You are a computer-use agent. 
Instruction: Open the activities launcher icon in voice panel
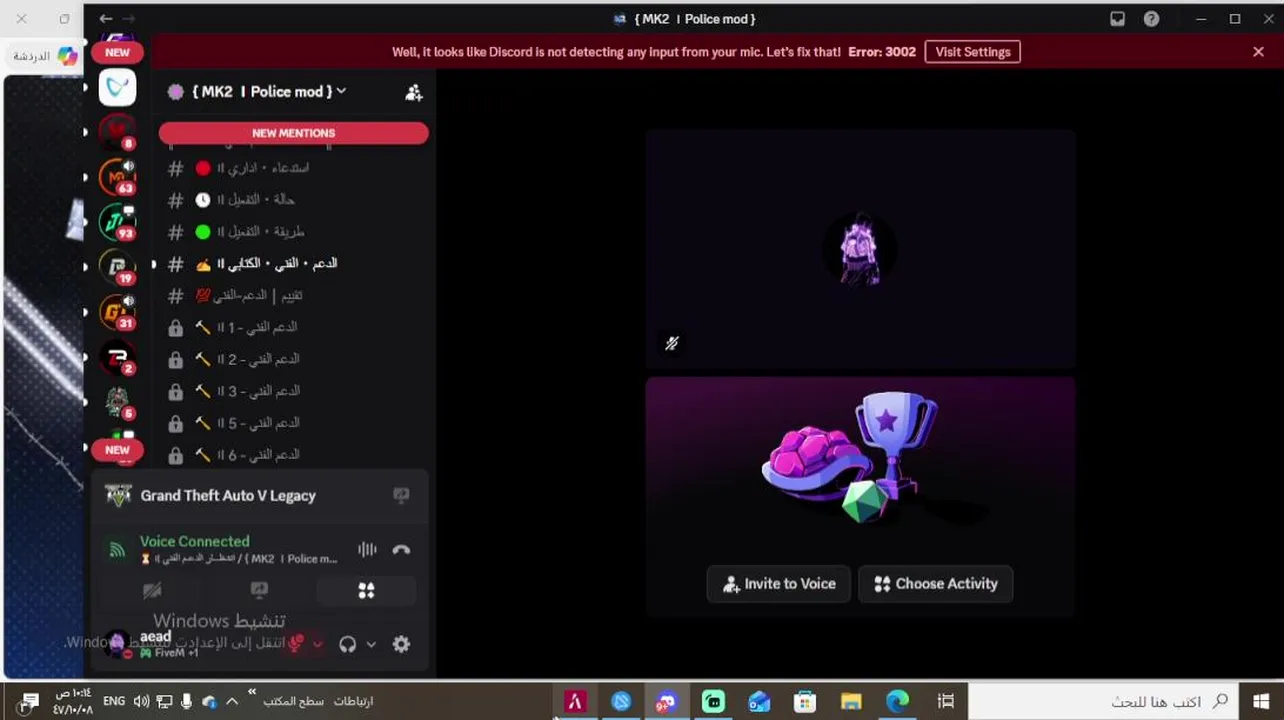point(366,591)
